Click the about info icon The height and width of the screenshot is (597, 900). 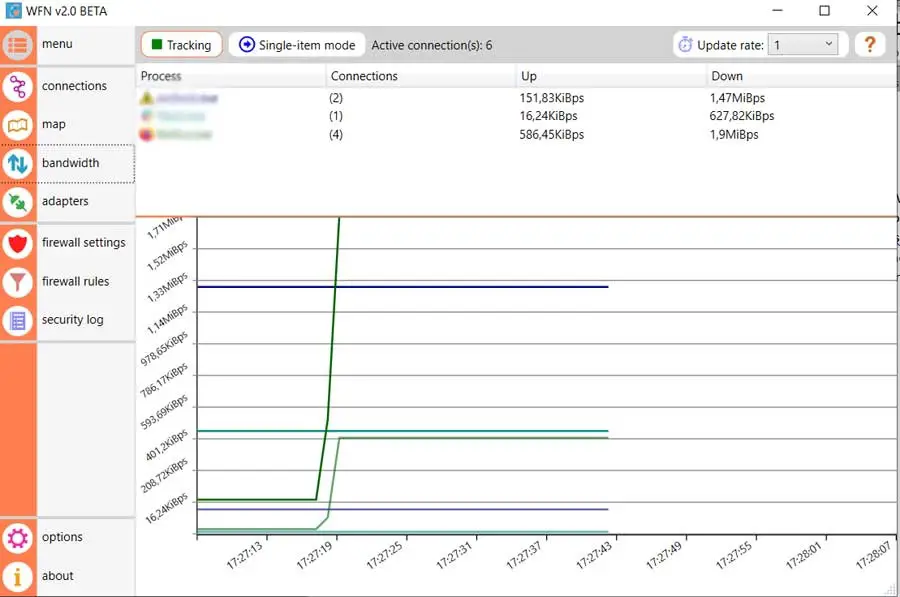[x=17, y=576]
